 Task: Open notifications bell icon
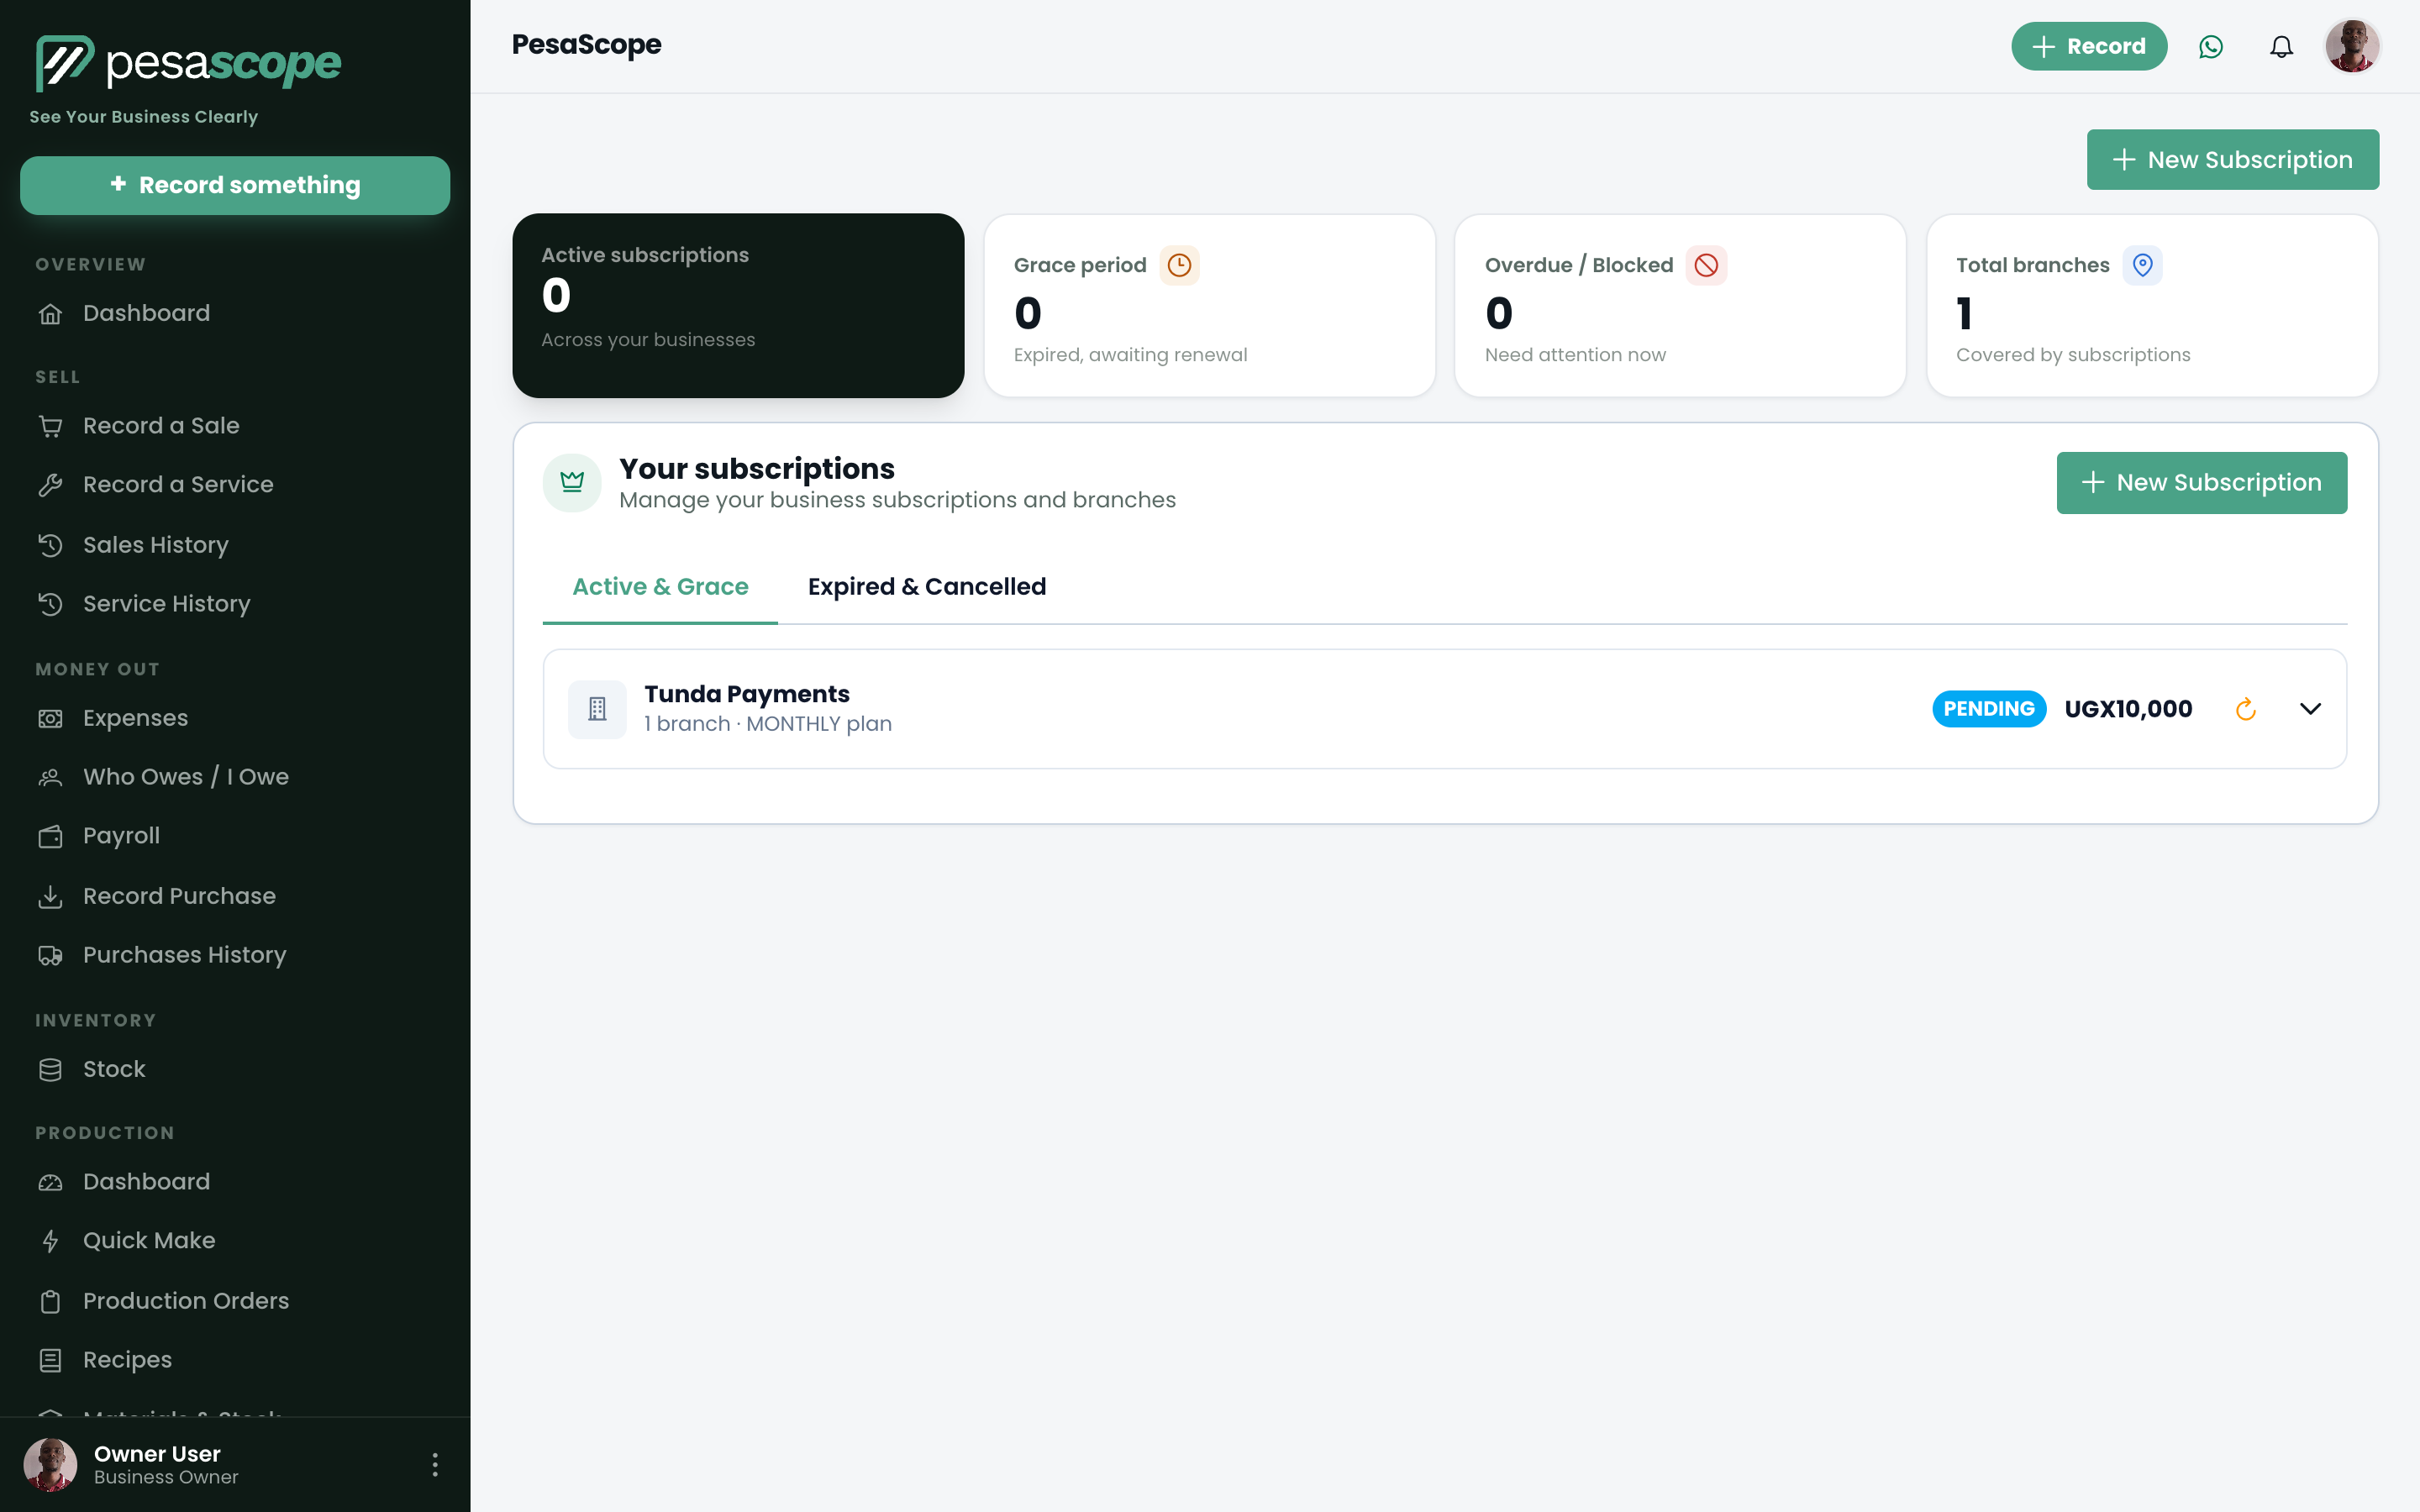point(2281,47)
